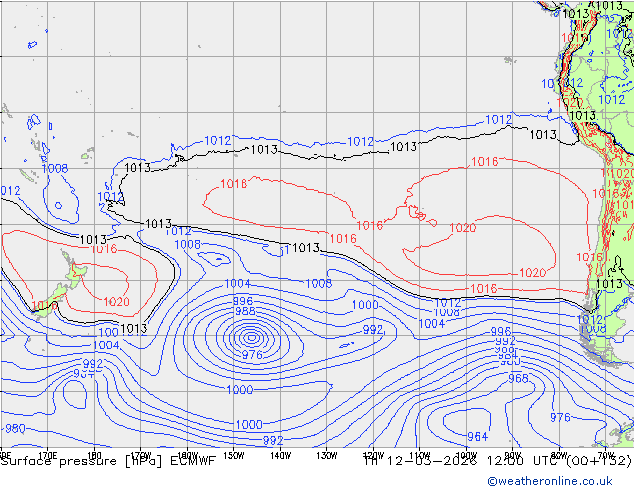Click the green New Zealand North Island landmass
This screenshot has height=490, width=634.
[75, 270]
